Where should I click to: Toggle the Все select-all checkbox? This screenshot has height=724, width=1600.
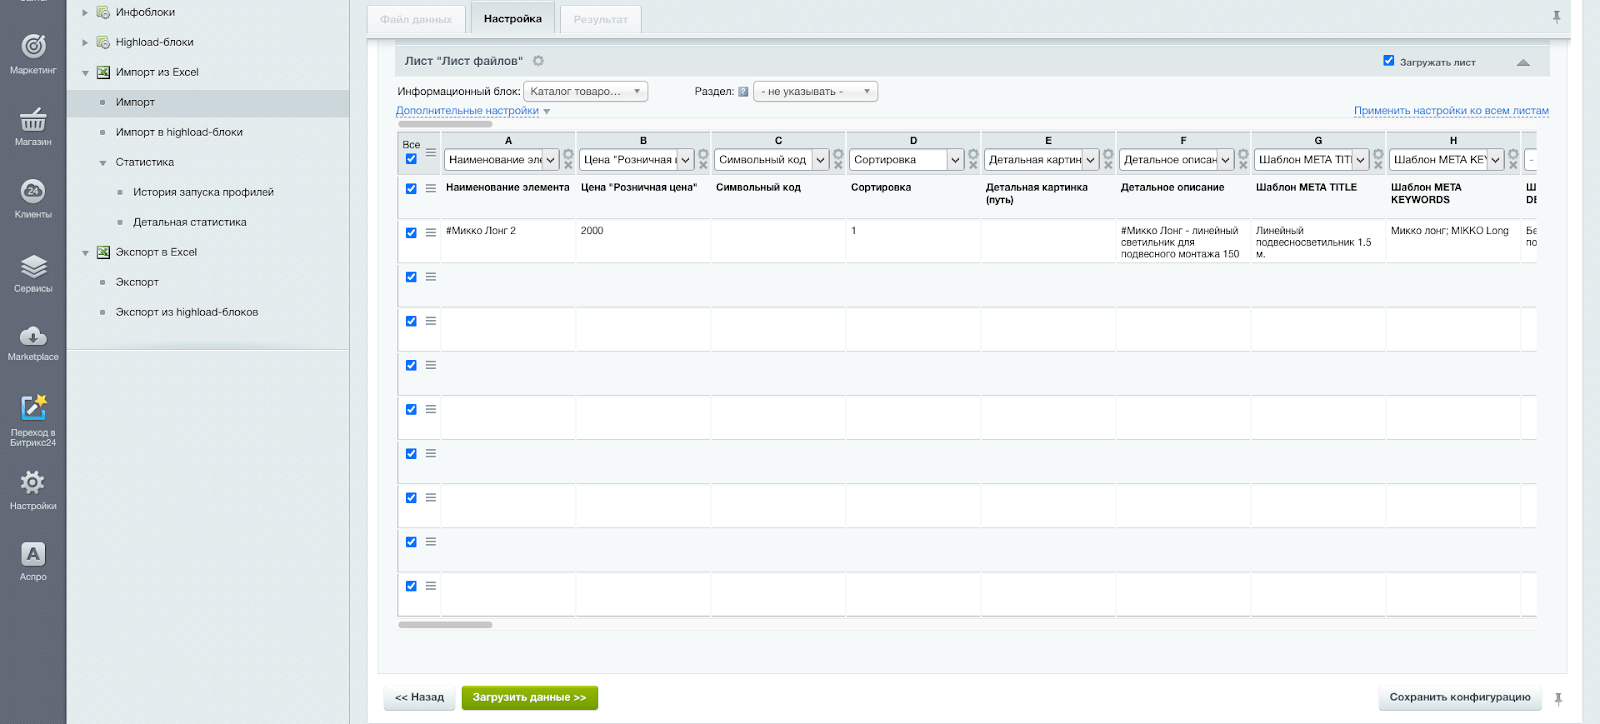(x=411, y=159)
